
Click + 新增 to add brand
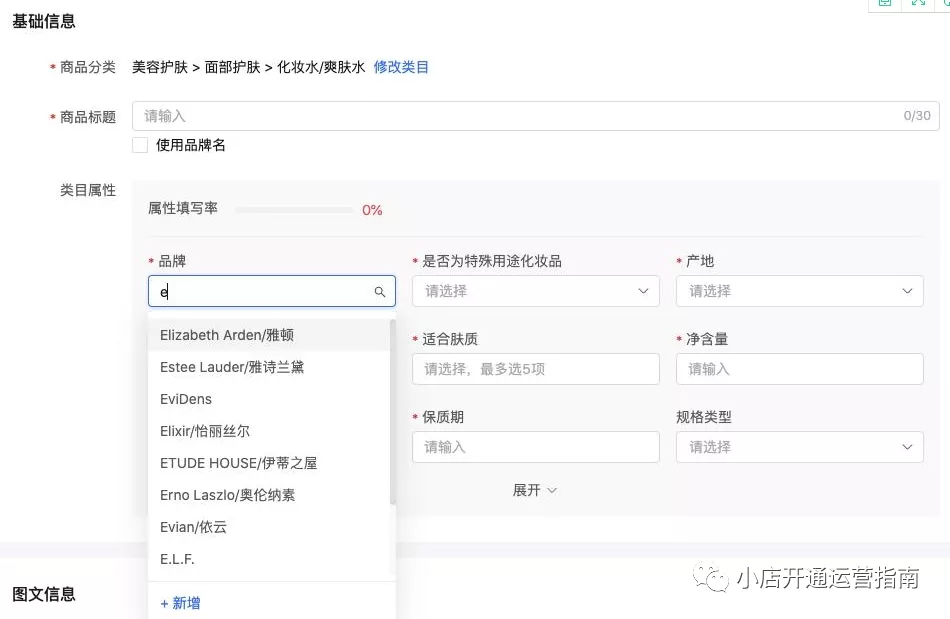pos(181,603)
